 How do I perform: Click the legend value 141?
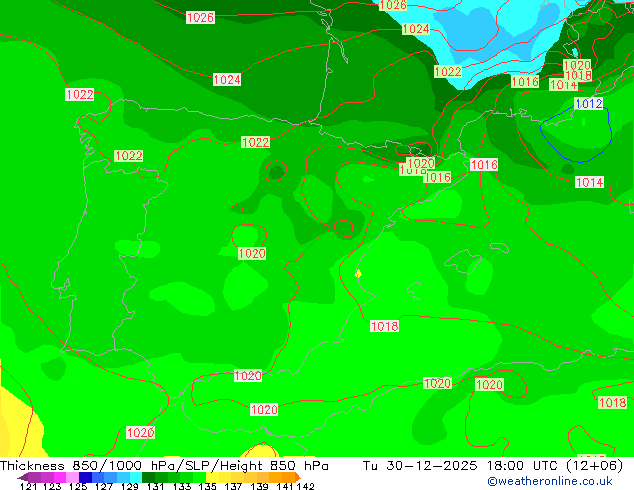285,486
